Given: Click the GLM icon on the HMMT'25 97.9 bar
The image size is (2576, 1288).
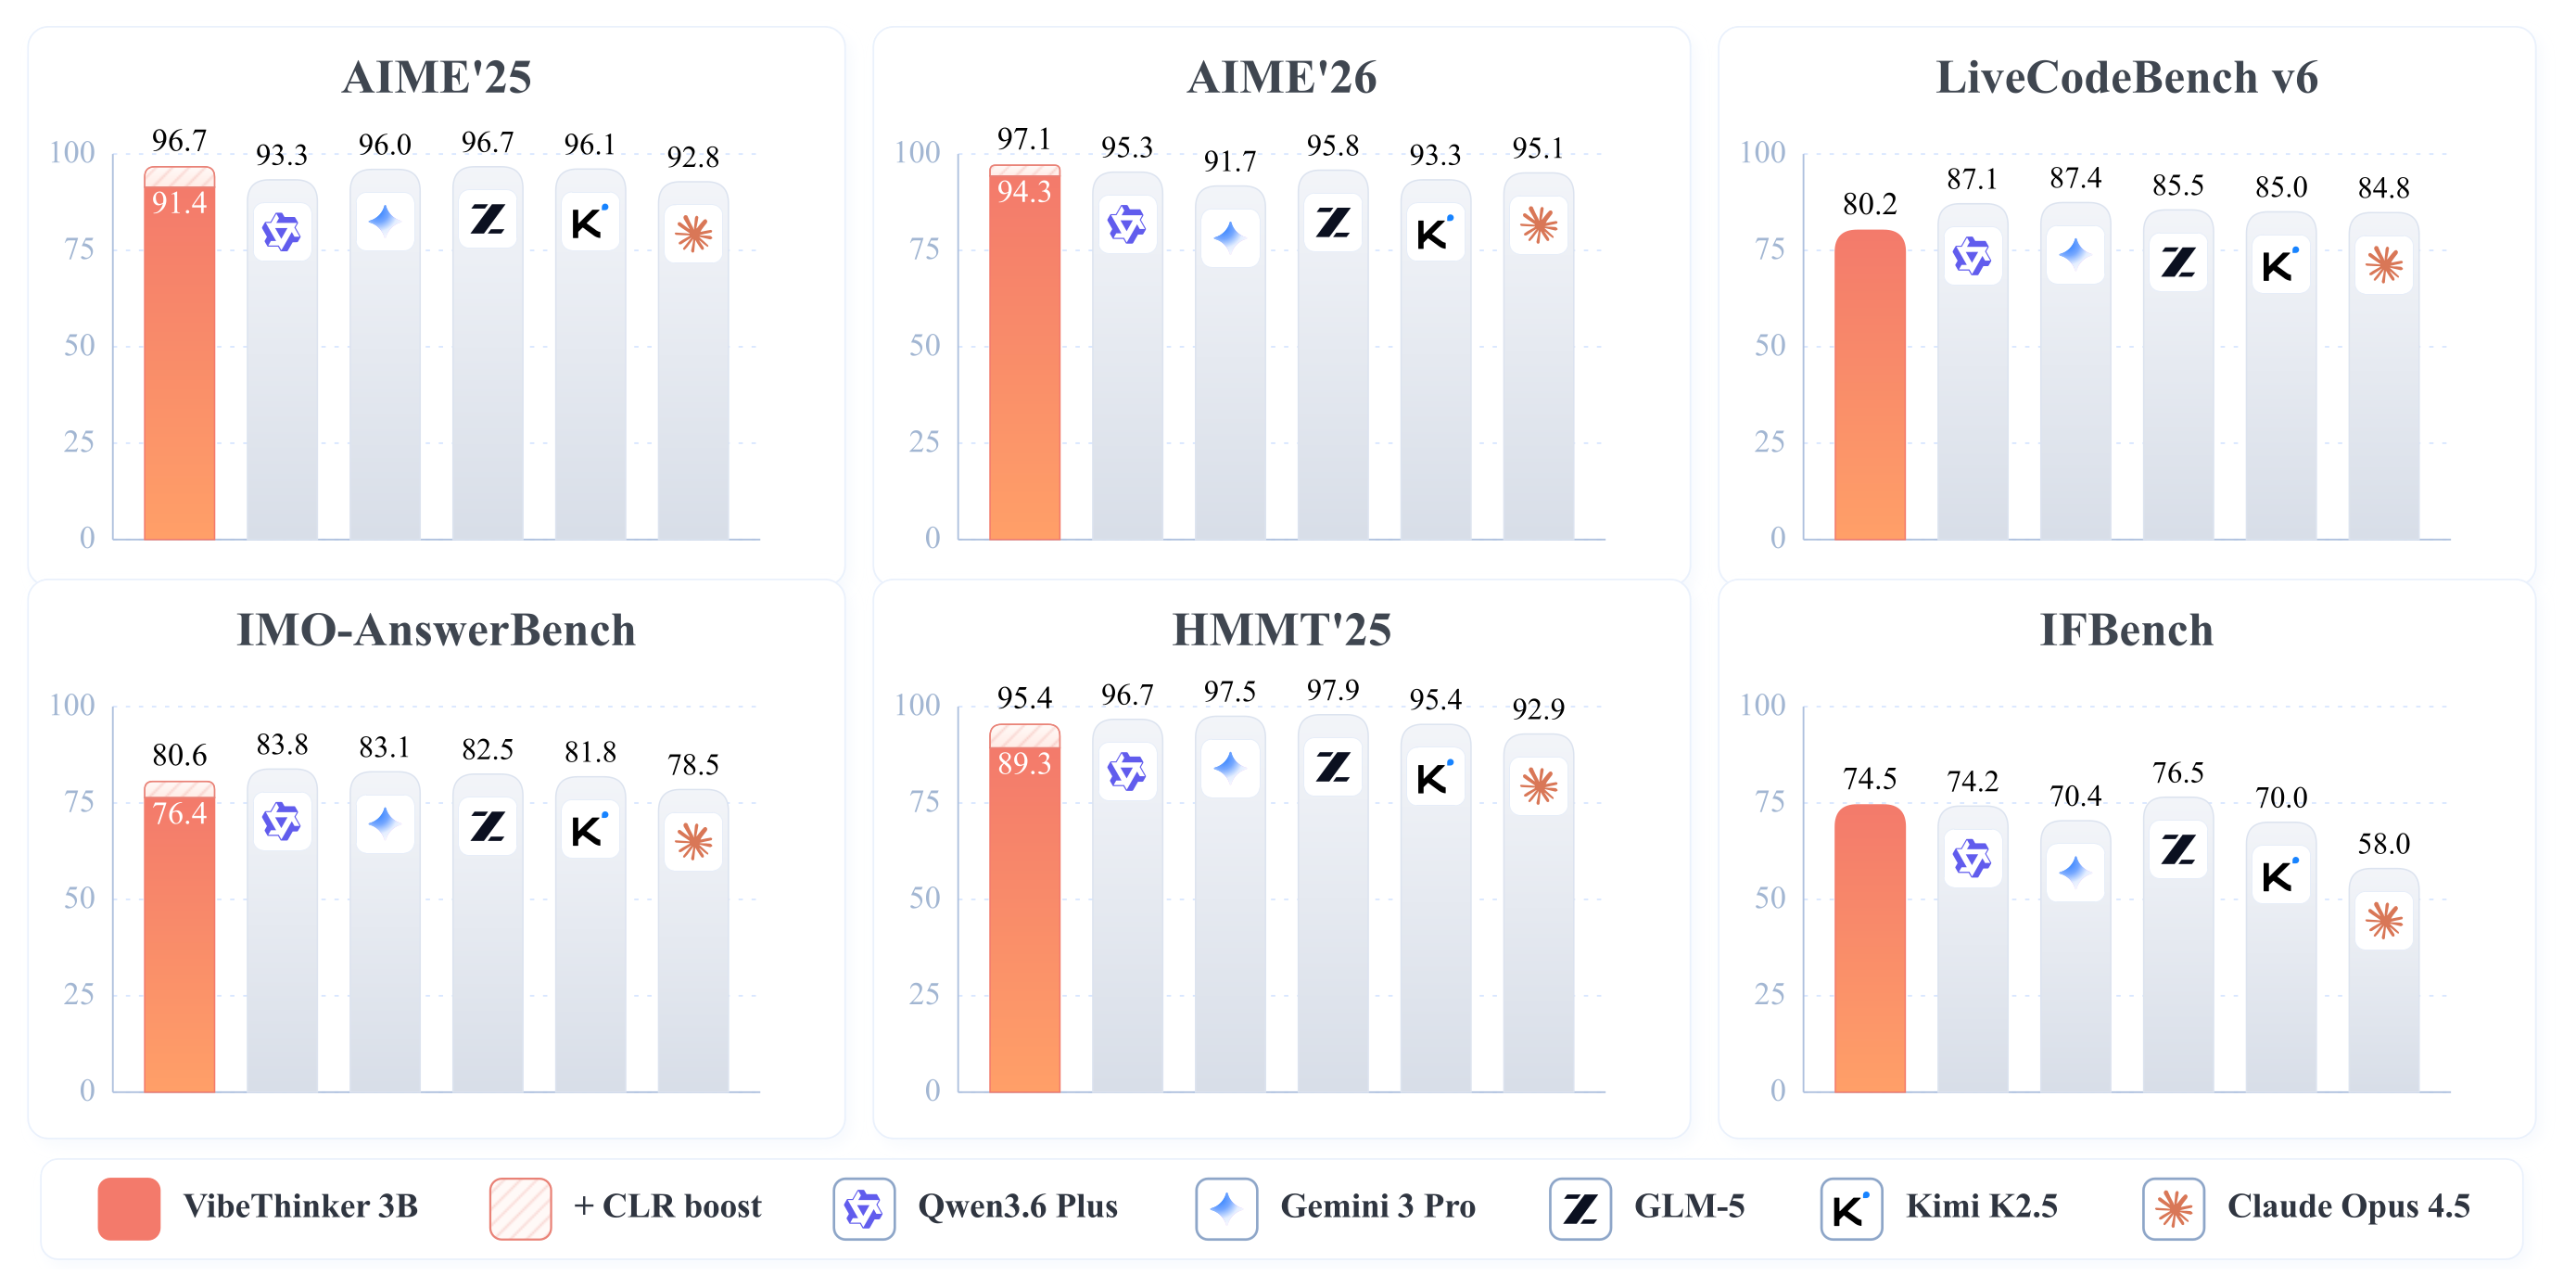Looking at the screenshot, I should 1333,767.
